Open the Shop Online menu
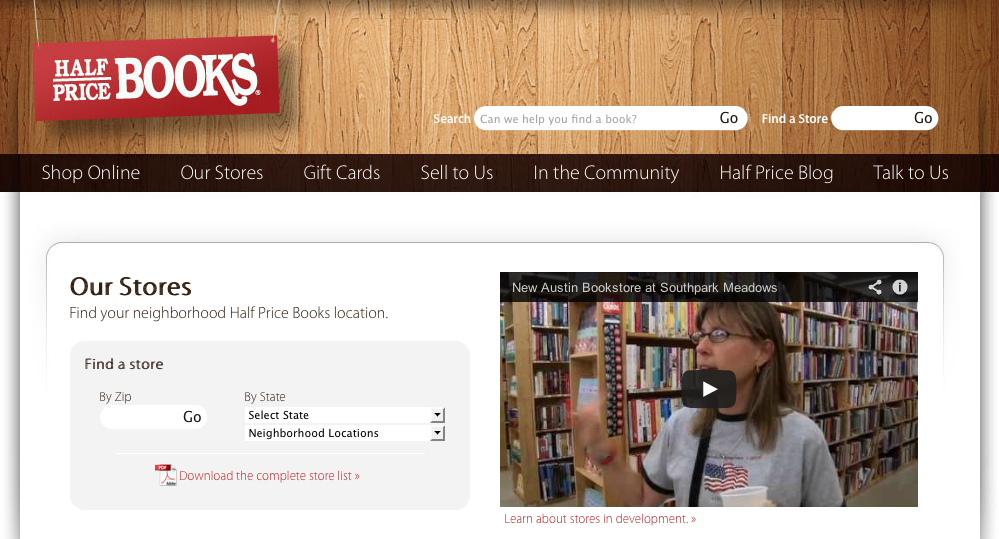The width and height of the screenshot is (999, 539). (x=90, y=173)
